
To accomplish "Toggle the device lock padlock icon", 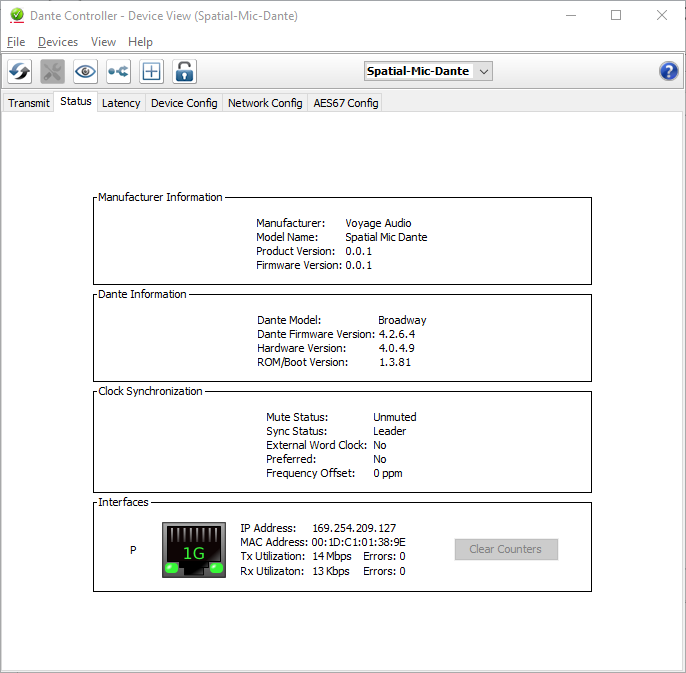I will click(x=185, y=71).
